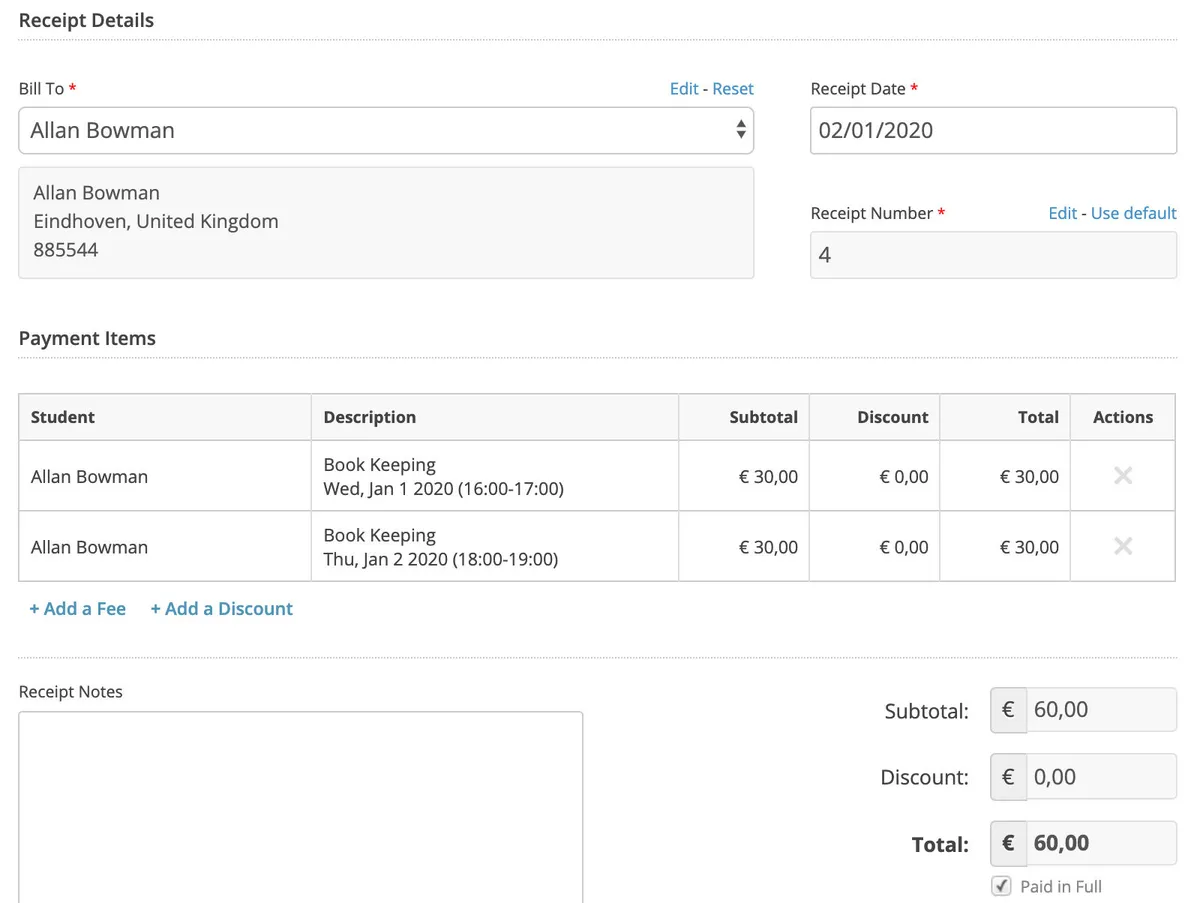Delete the Thu, Jan 2 Book Keeping row
The image size is (1200, 903).
pyautogui.click(x=1122, y=546)
